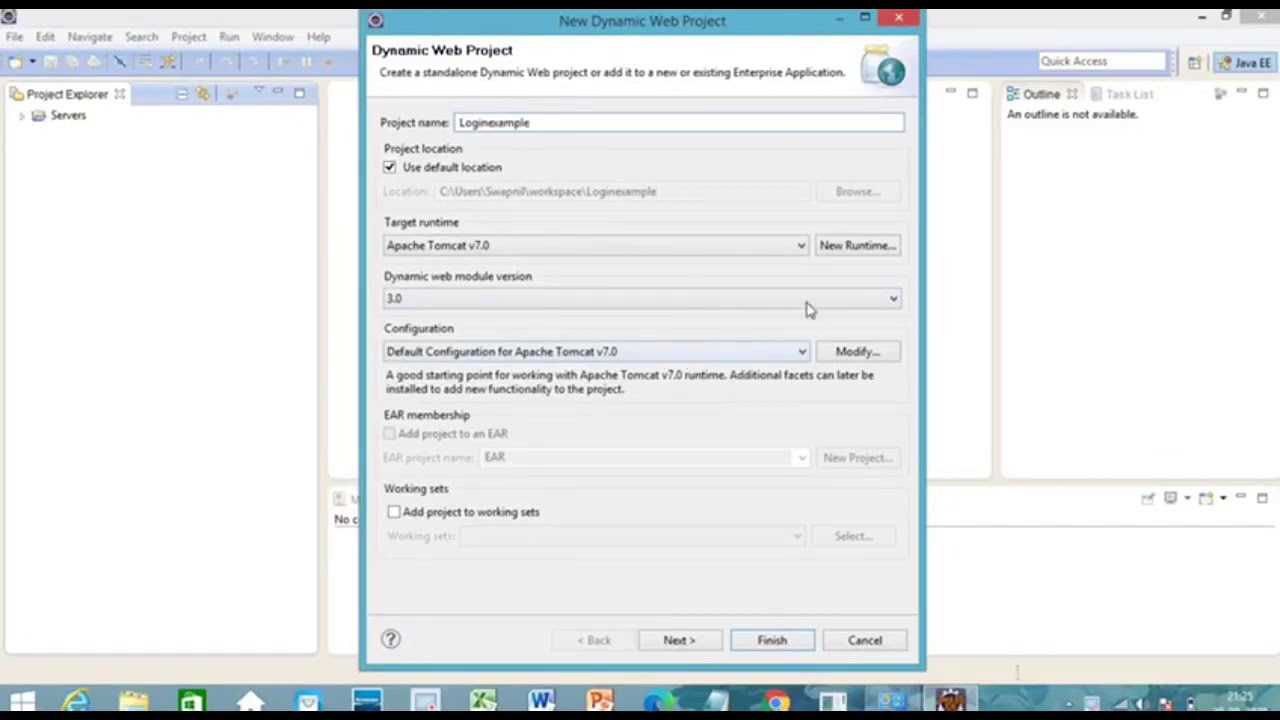Open the Run menu
This screenshot has width=1280, height=720.
tap(230, 37)
